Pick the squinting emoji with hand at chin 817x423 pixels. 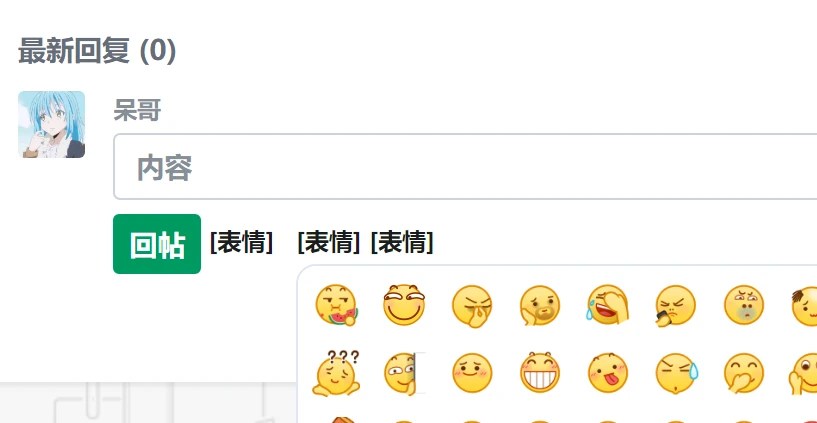coord(472,305)
